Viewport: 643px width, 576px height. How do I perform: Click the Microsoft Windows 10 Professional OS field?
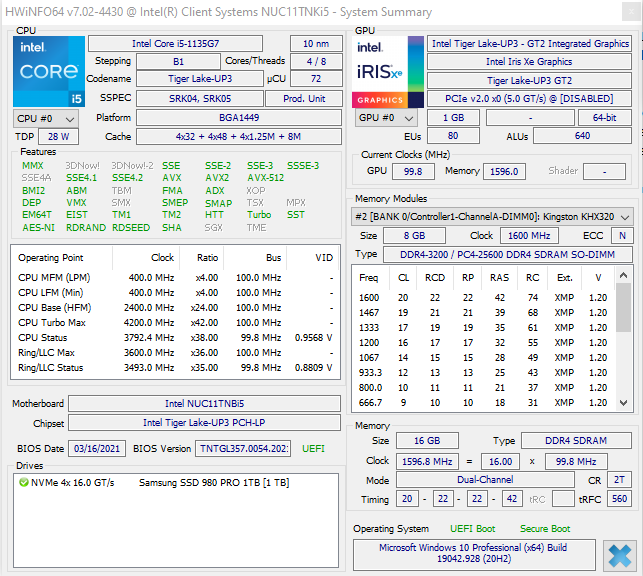click(x=474, y=553)
